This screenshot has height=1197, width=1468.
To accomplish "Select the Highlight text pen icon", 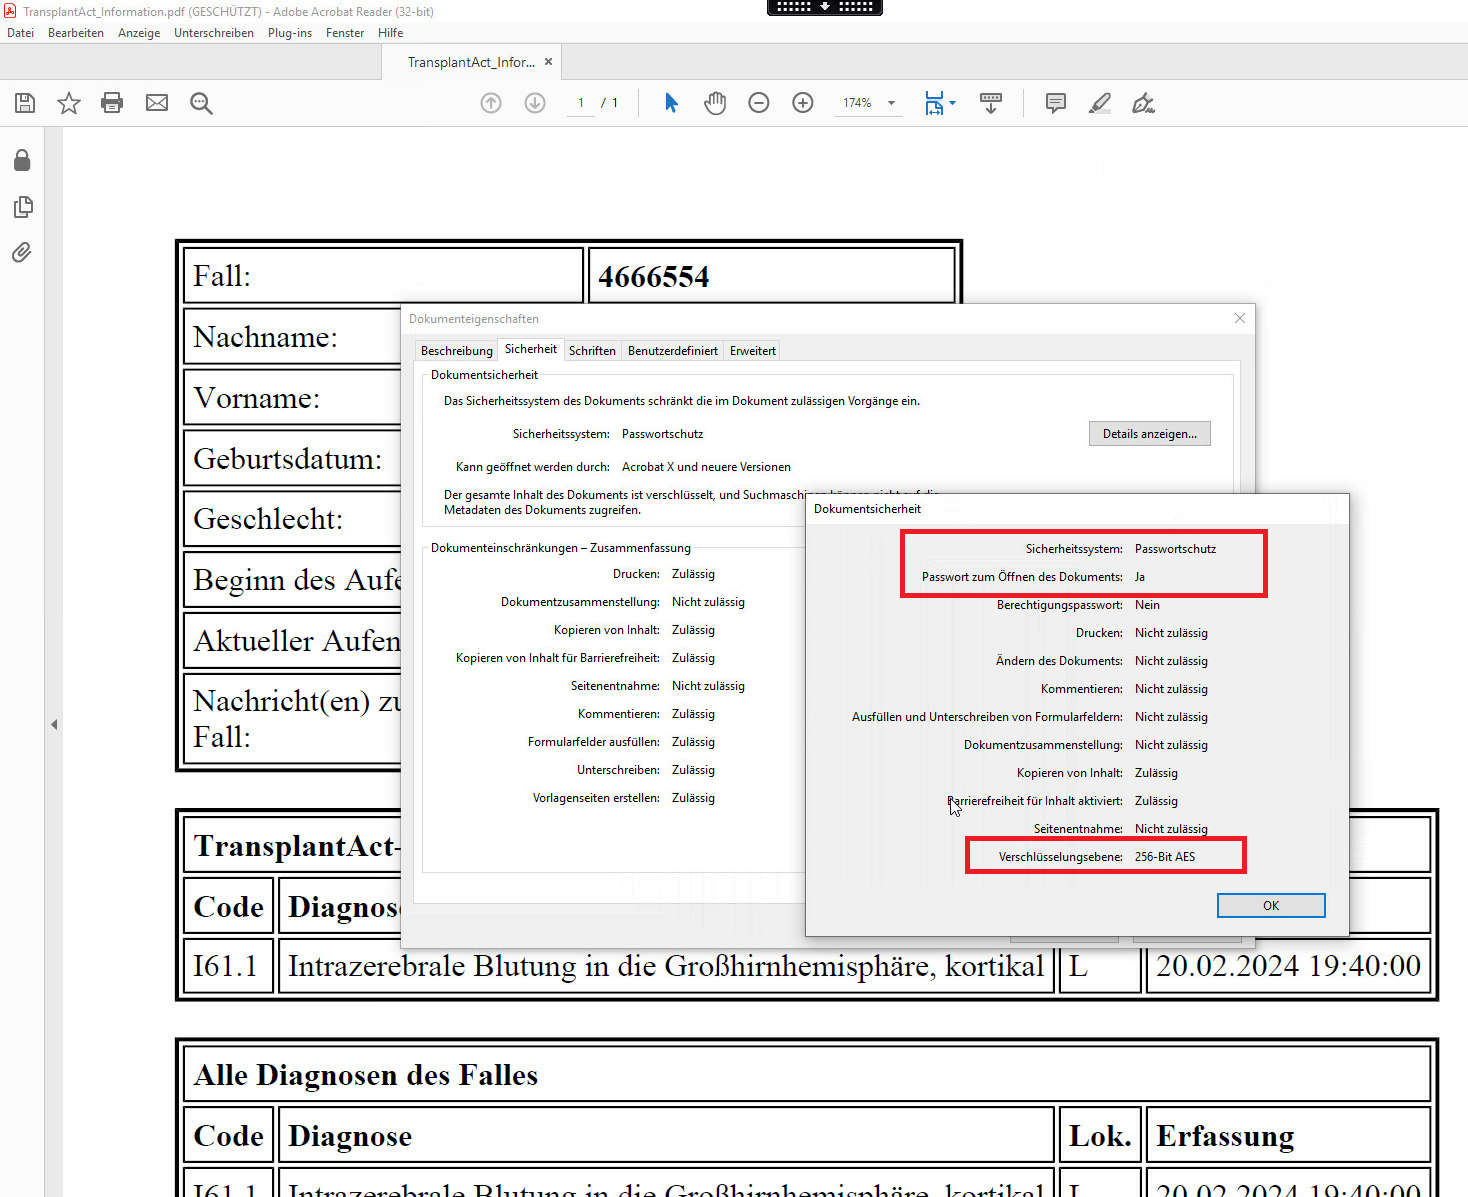I will coord(1100,103).
